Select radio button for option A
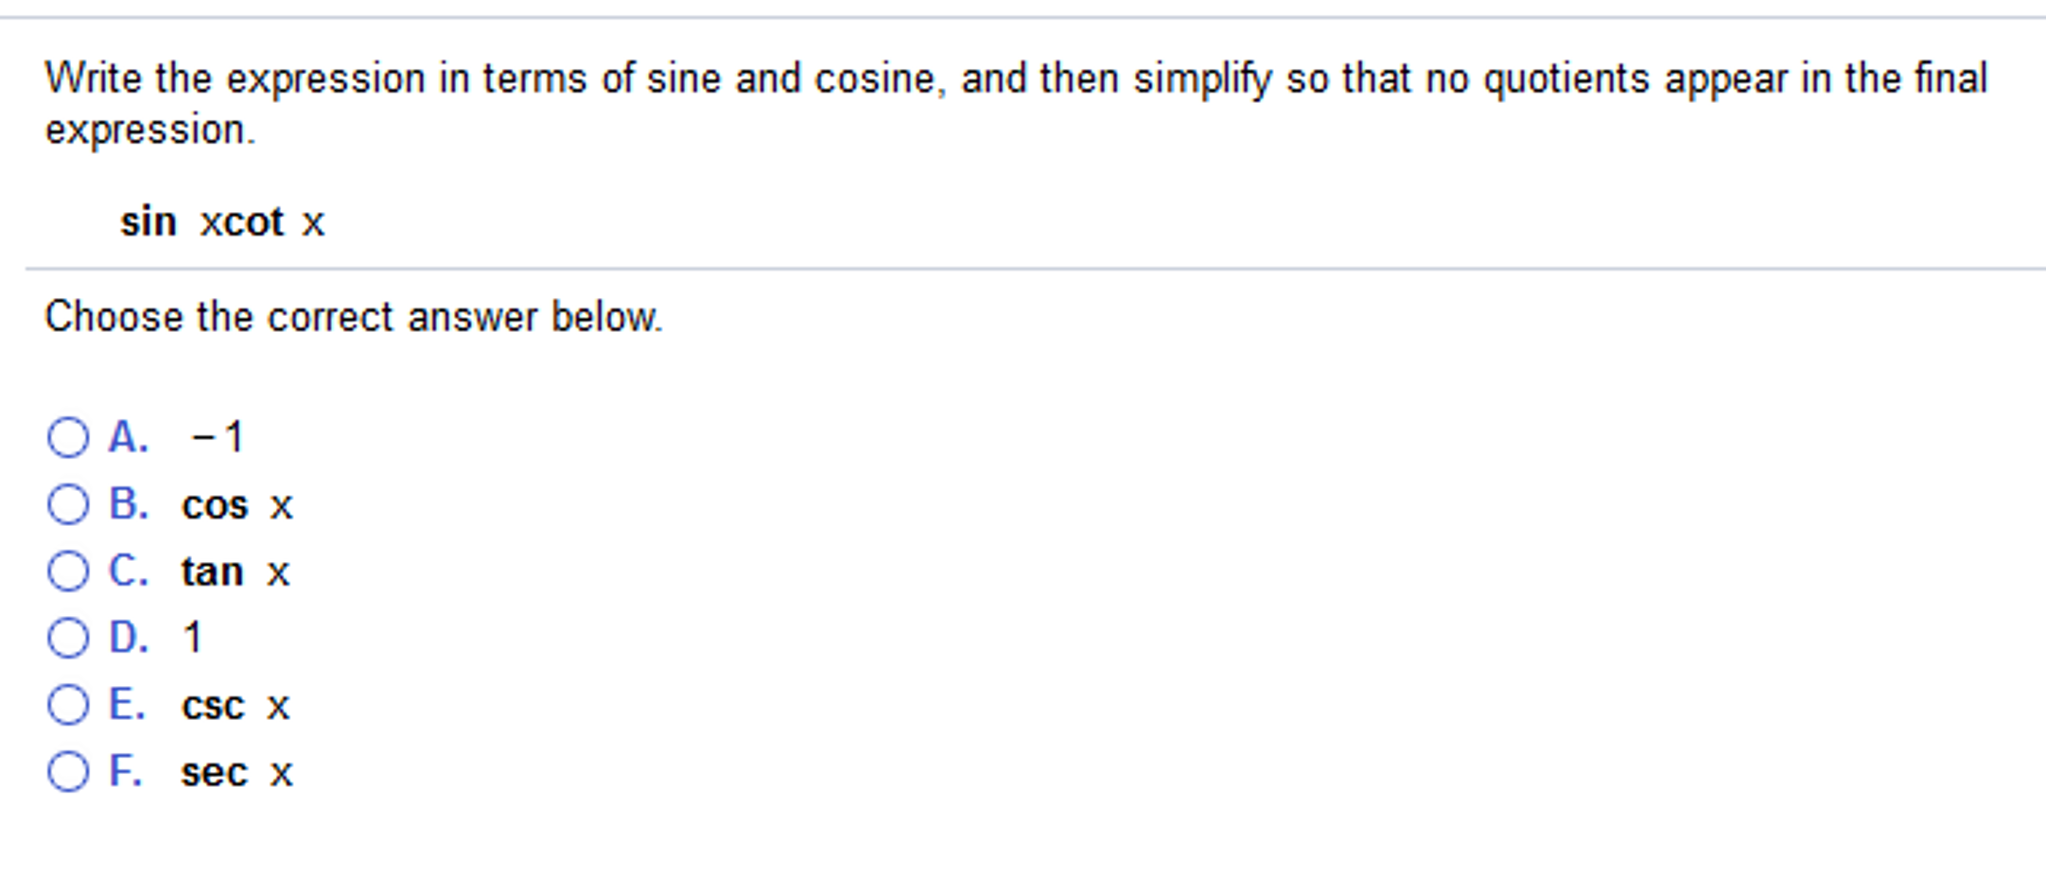Screen dimensions: 2046x878 click(x=68, y=438)
